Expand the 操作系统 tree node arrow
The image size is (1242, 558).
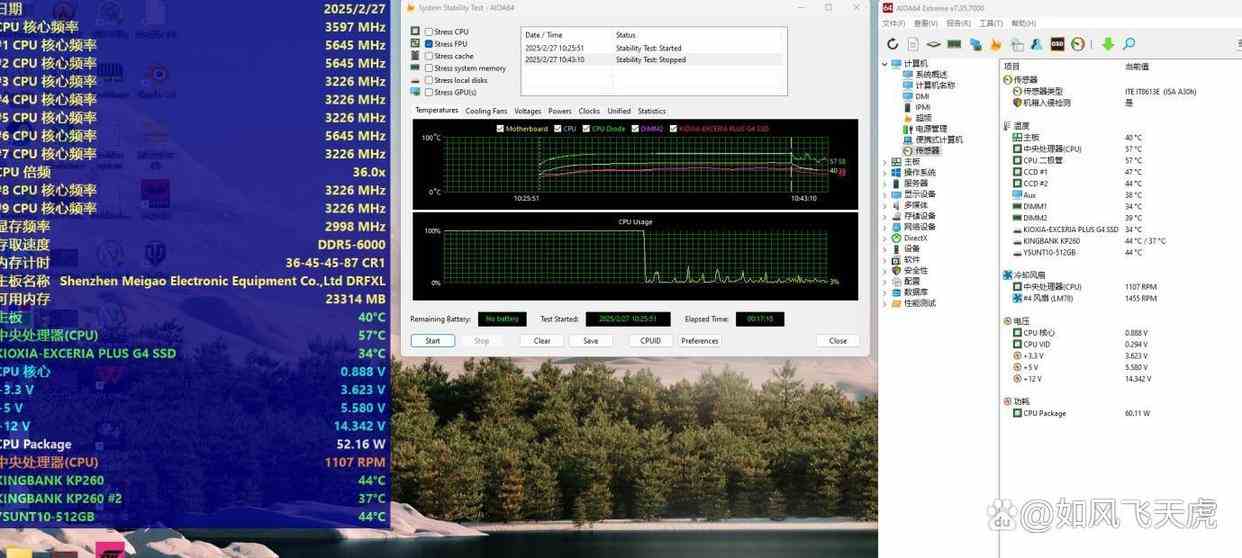tap(886, 172)
